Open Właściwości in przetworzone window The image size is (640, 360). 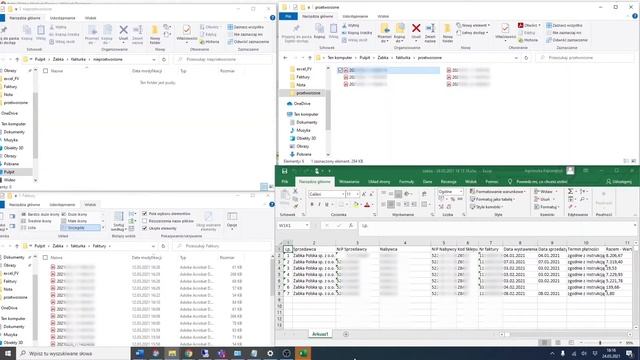tap(506, 31)
